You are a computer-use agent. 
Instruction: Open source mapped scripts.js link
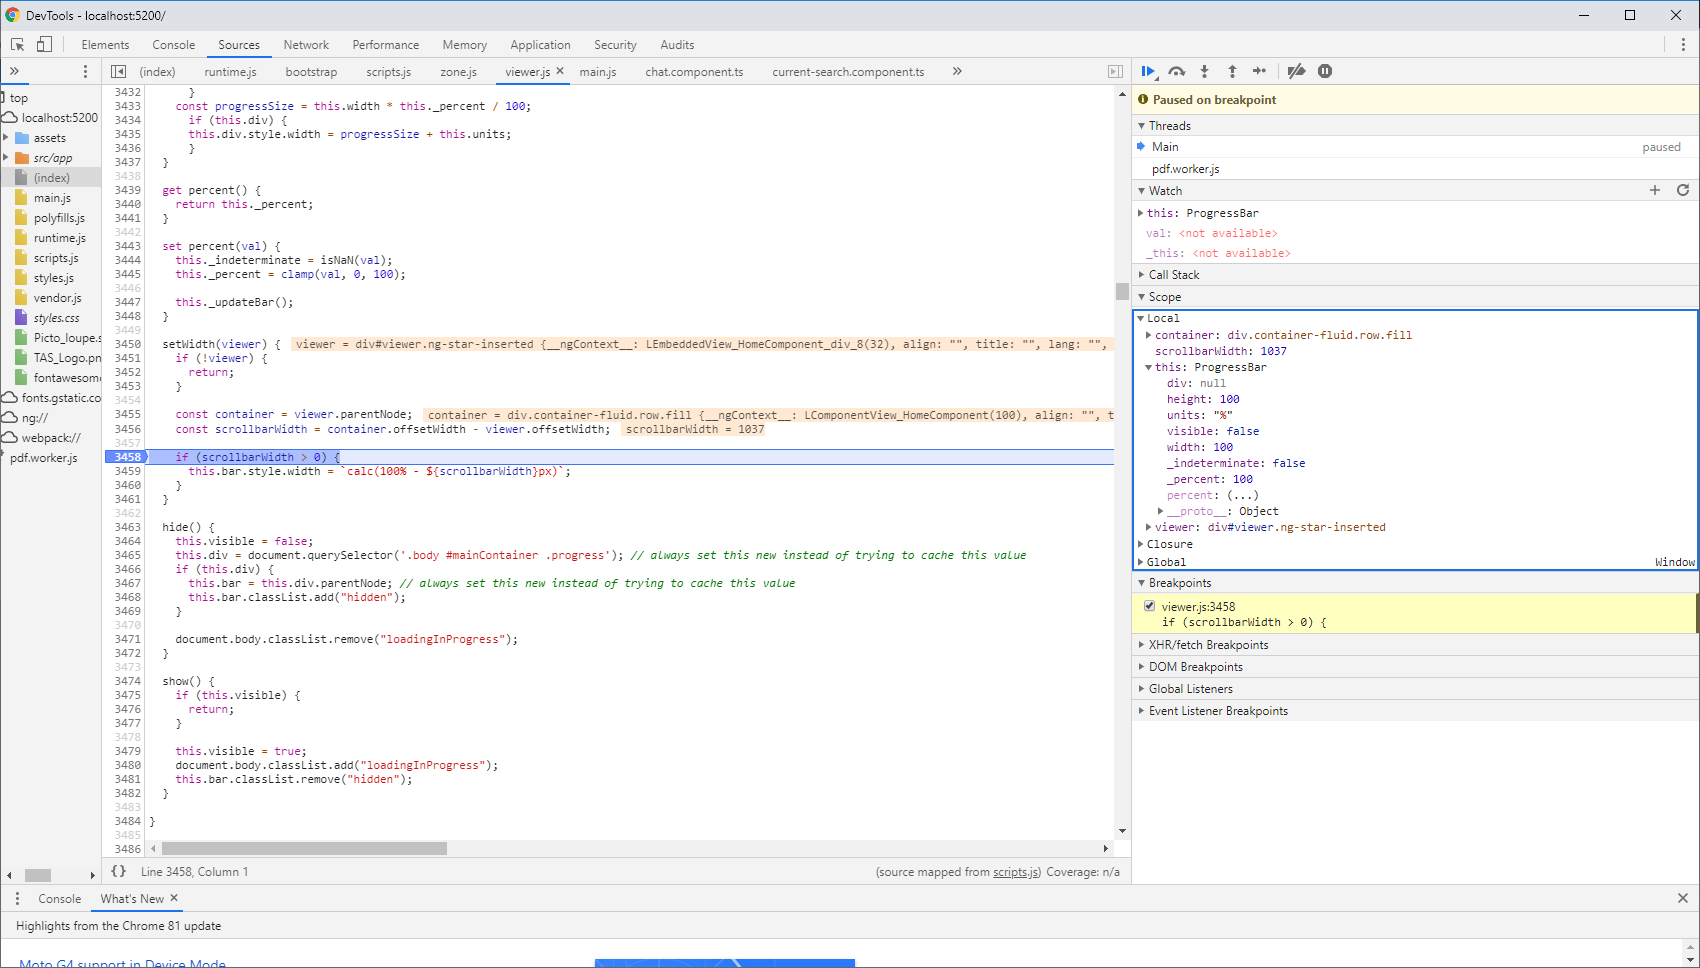tap(1015, 872)
